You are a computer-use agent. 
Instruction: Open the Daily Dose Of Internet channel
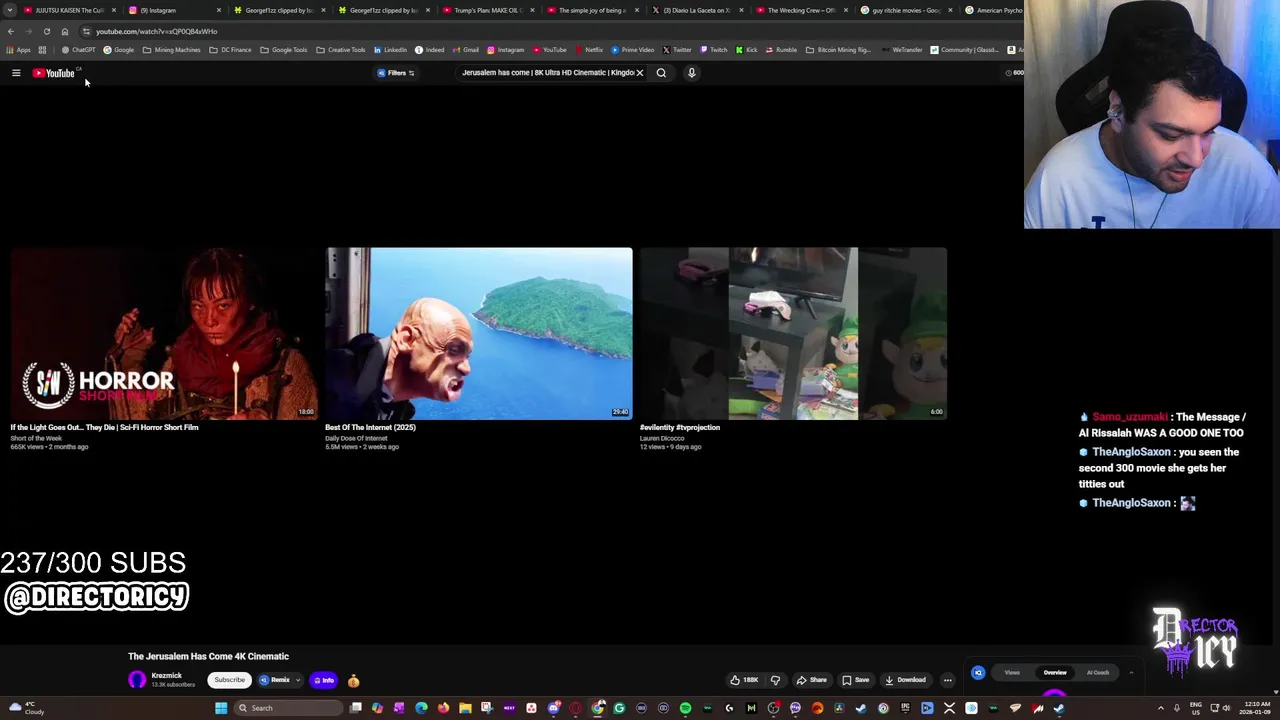pyautogui.click(x=356, y=438)
